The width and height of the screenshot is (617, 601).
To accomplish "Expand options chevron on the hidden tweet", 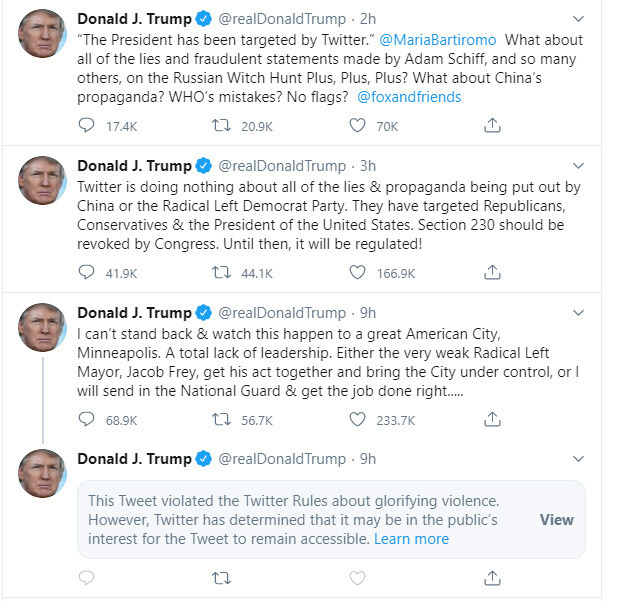I will point(578,458).
